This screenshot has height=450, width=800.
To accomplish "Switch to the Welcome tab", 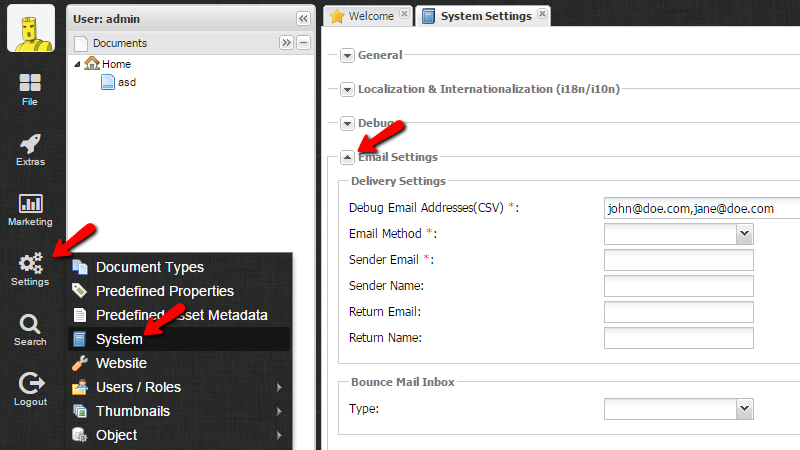I will (368, 16).
